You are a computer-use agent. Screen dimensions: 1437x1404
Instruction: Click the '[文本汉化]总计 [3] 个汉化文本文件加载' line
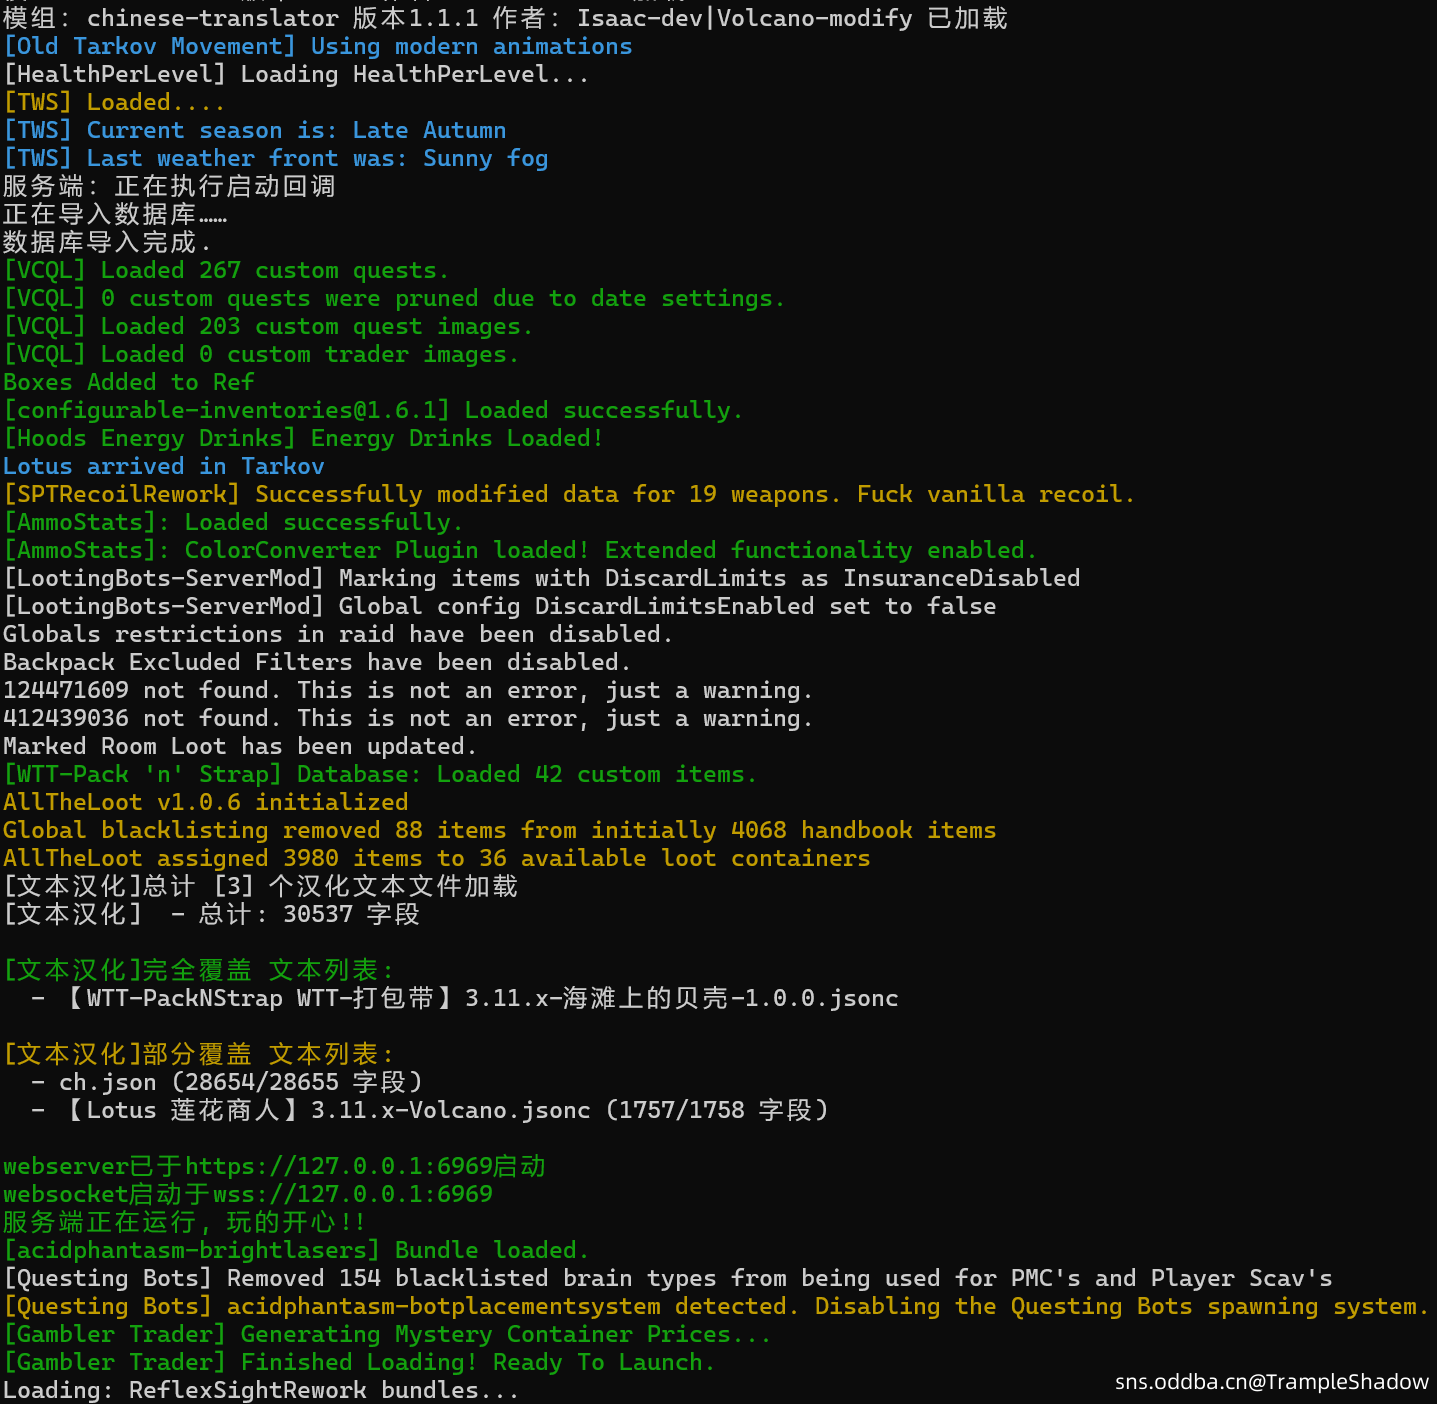[261, 887]
